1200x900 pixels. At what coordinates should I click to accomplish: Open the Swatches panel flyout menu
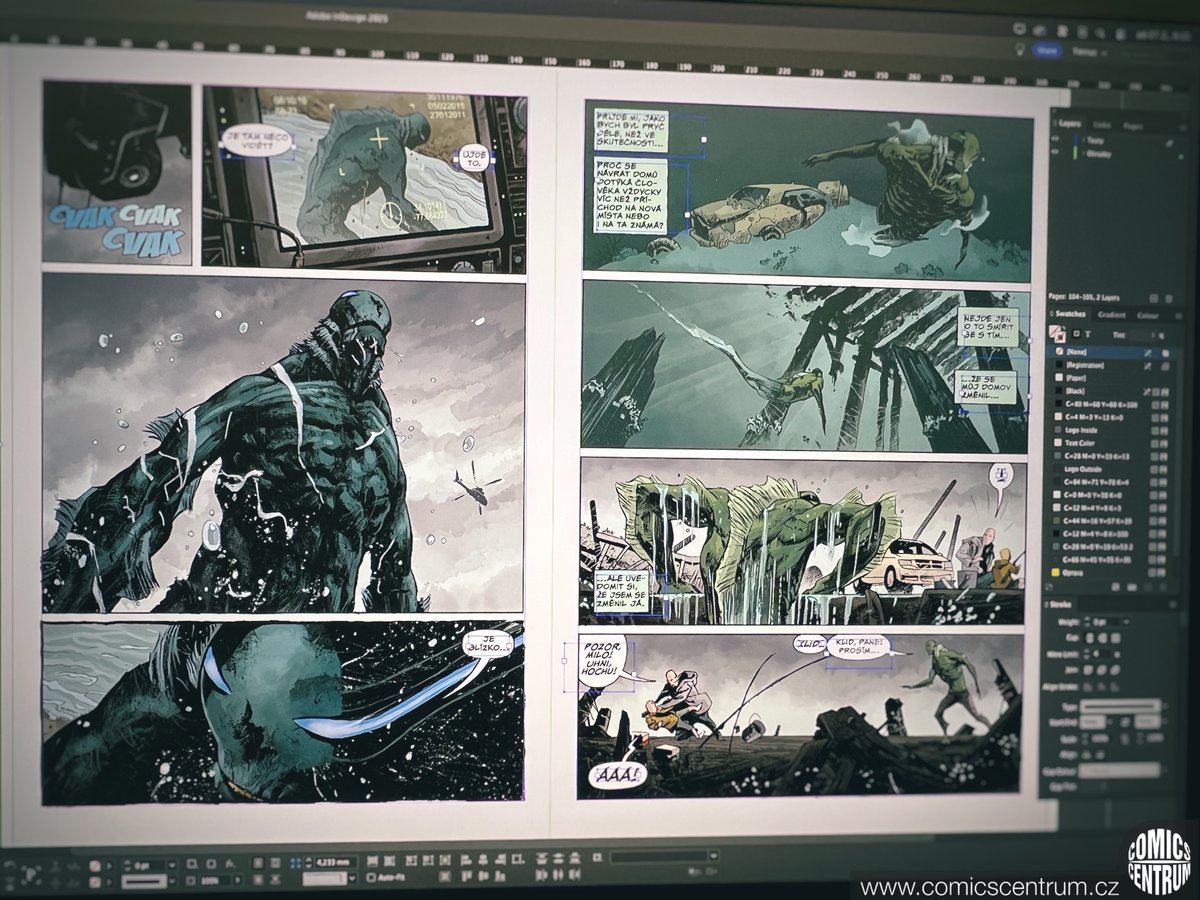[x=1178, y=315]
